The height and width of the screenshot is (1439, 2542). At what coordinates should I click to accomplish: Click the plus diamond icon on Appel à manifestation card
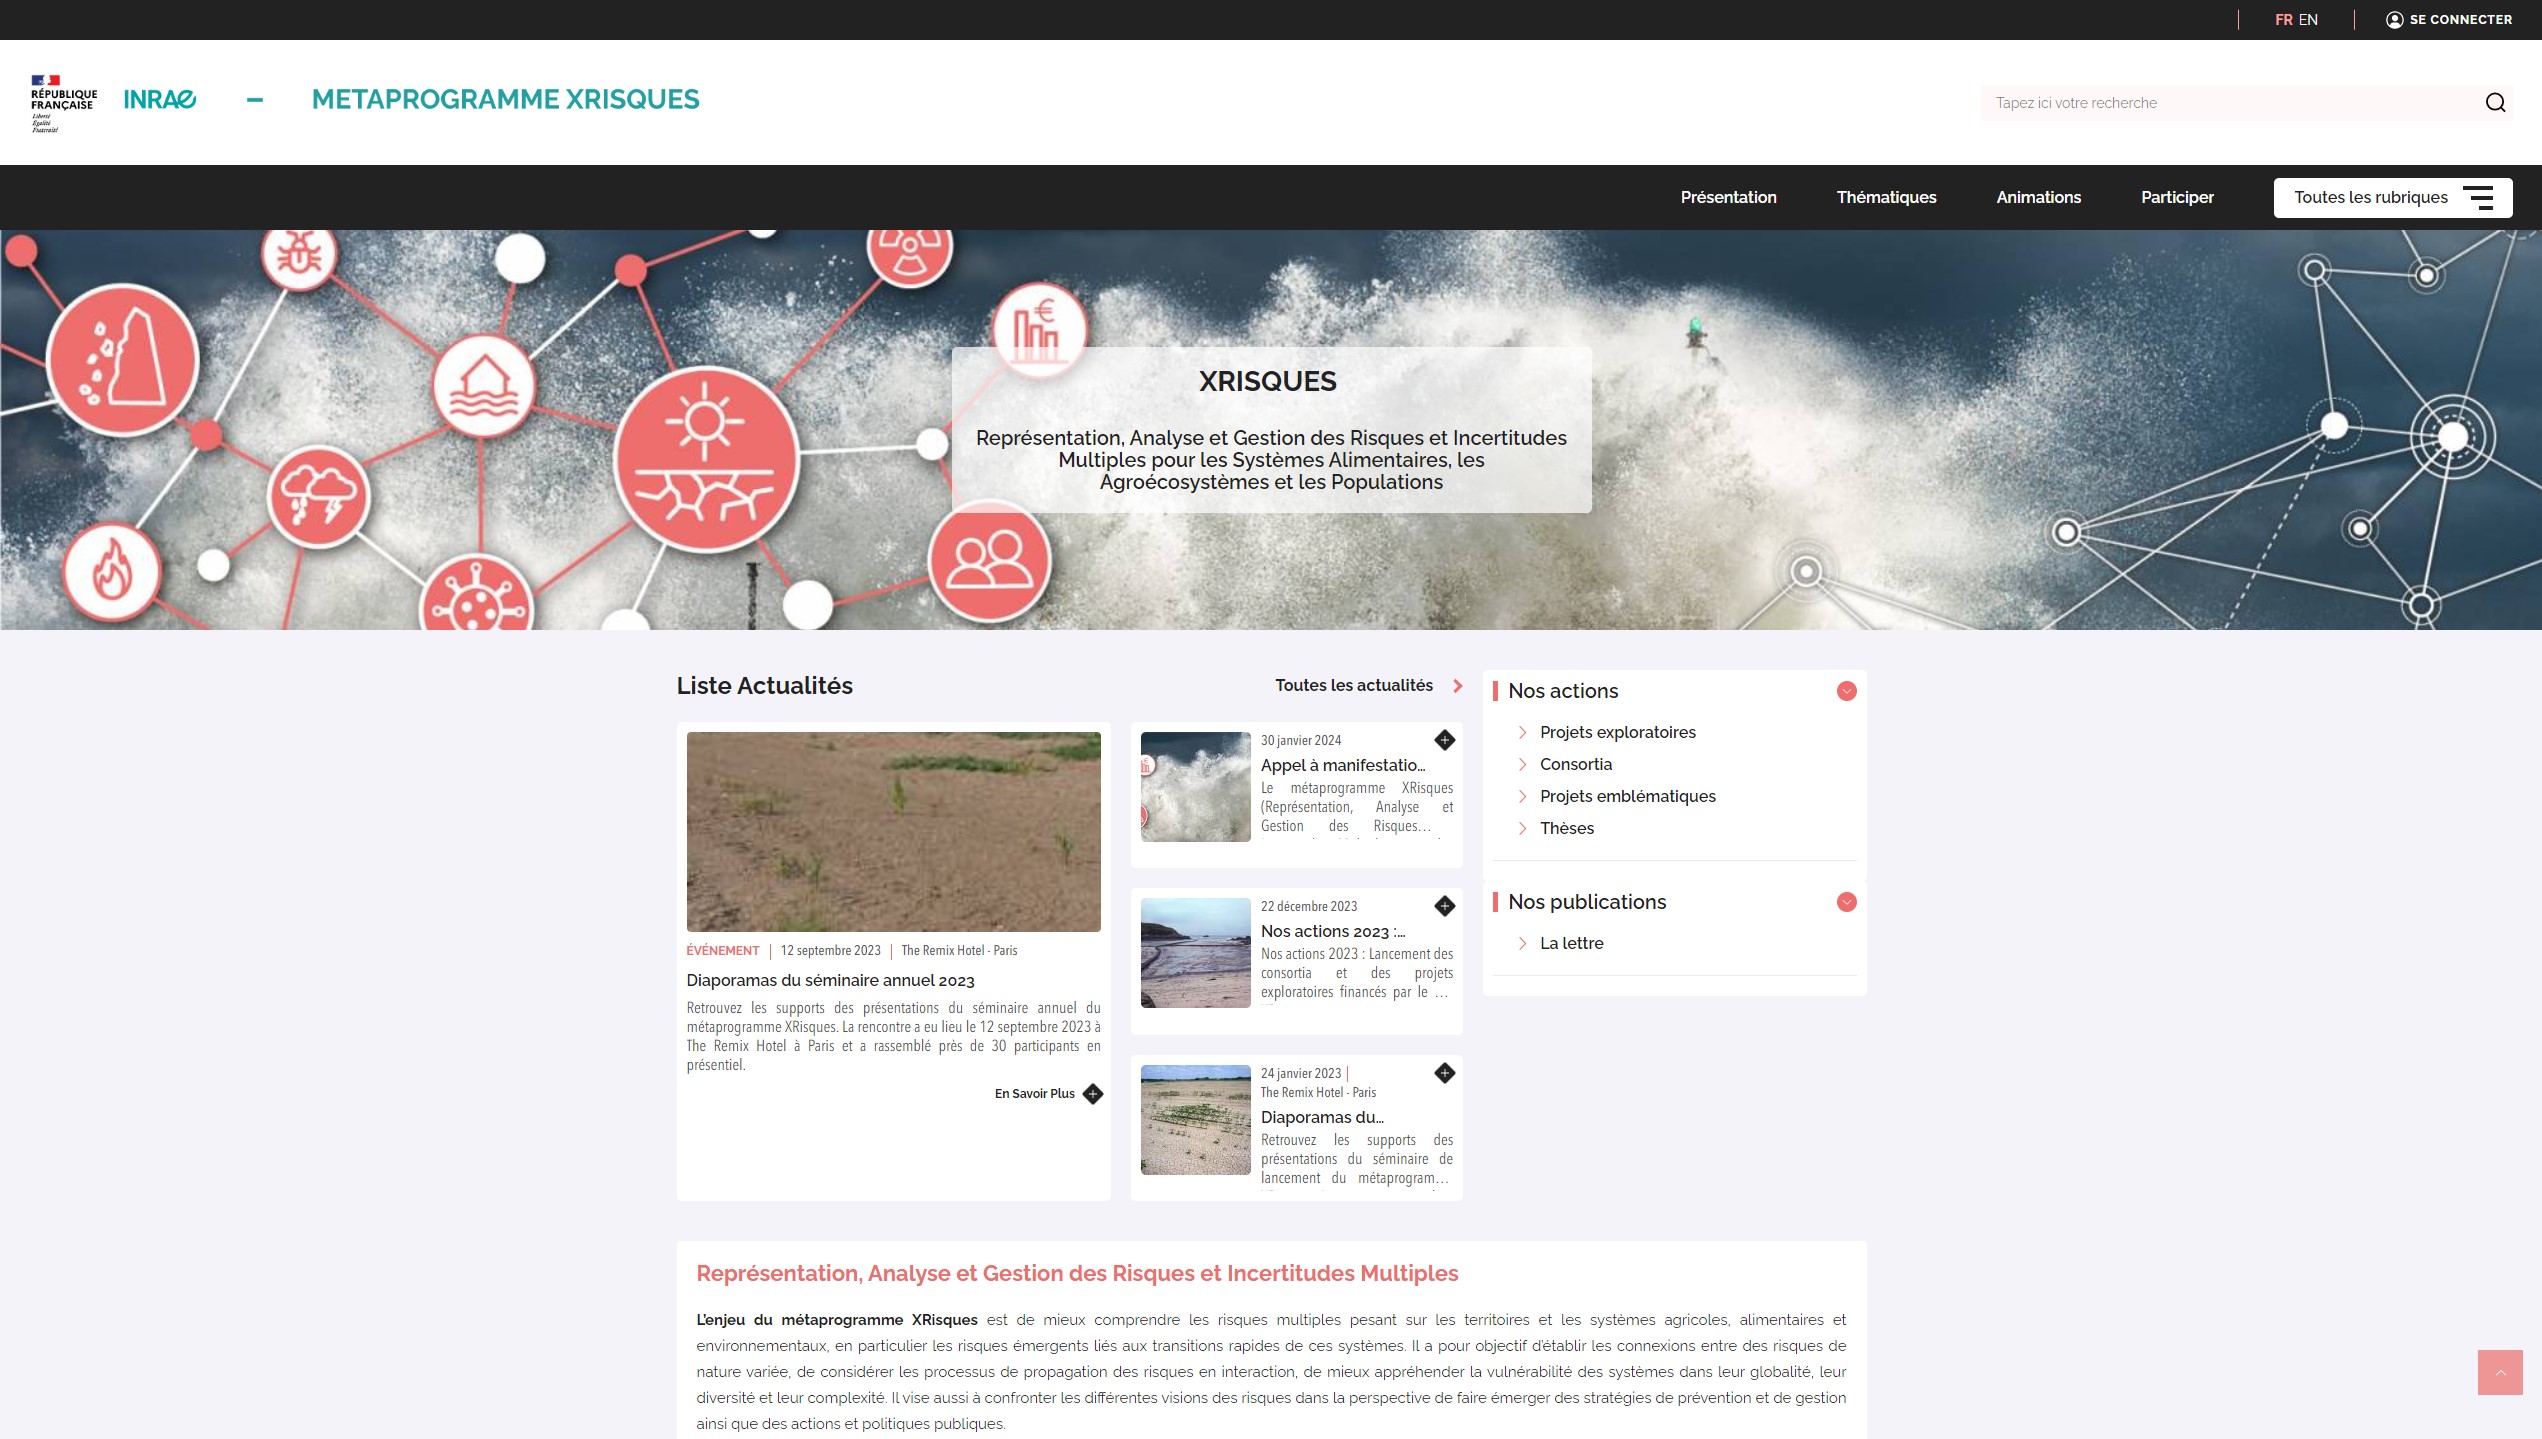coord(1444,740)
